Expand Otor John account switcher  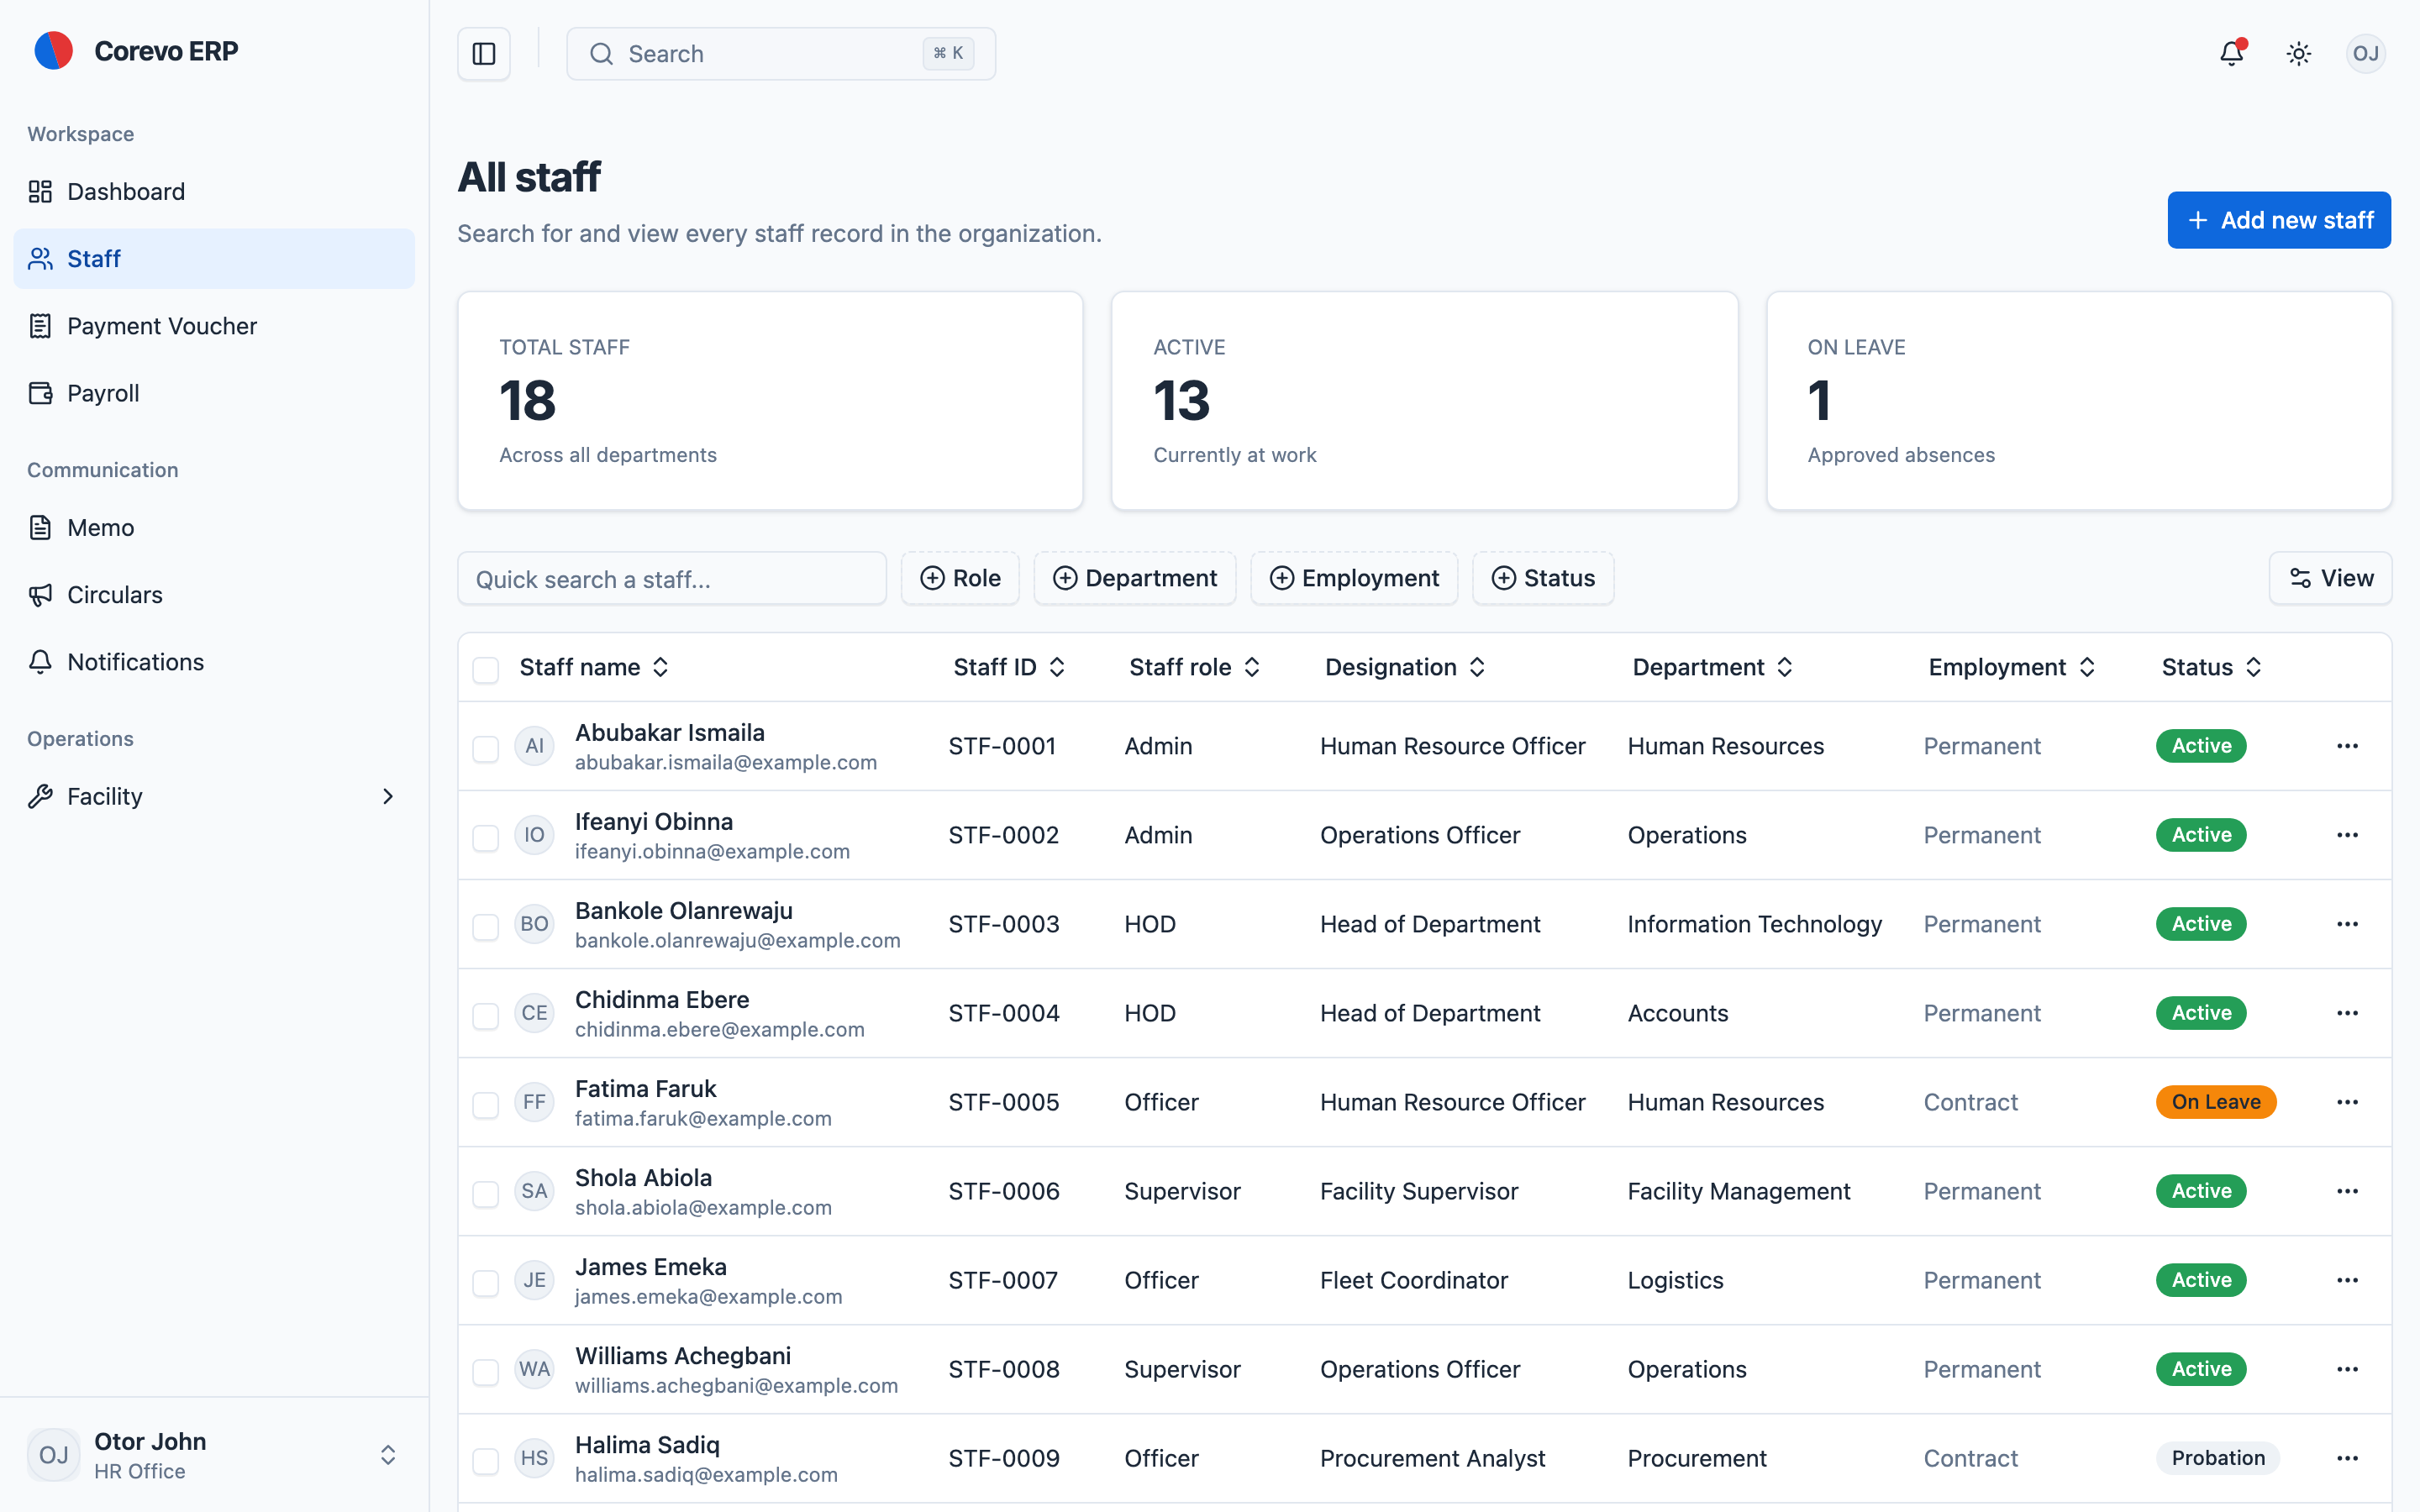pyautogui.click(x=214, y=1455)
